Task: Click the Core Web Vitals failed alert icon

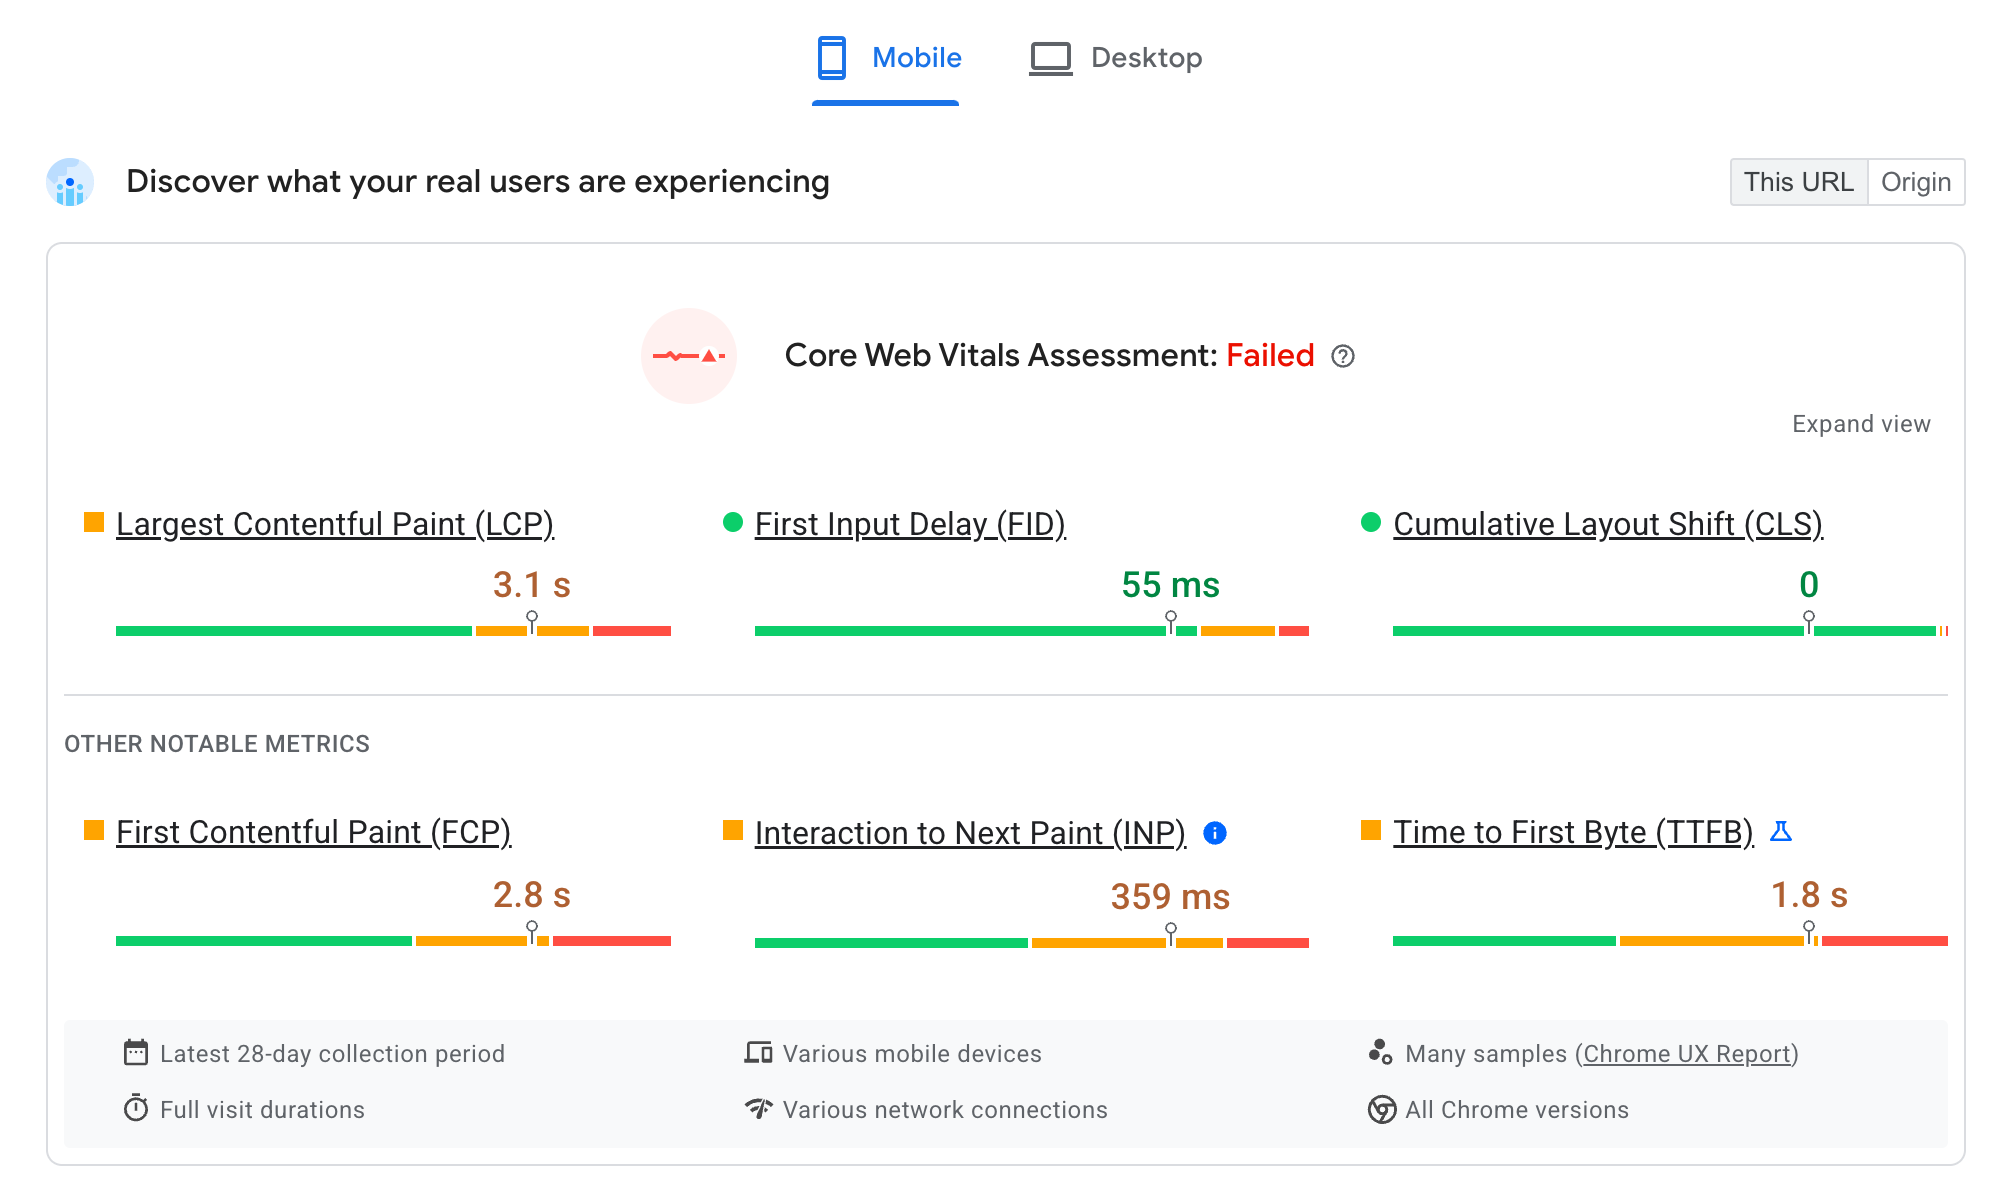Action: click(693, 355)
